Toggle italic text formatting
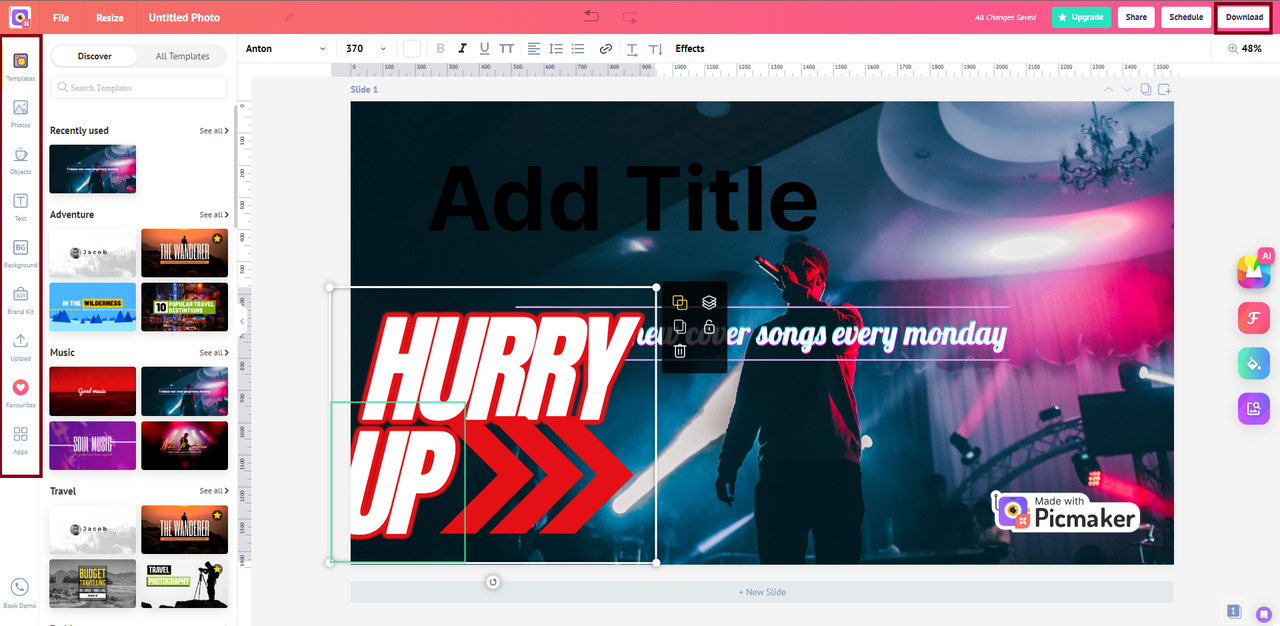Image resolution: width=1280 pixels, height=626 pixels. pyautogui.click(x=463, y=48)
